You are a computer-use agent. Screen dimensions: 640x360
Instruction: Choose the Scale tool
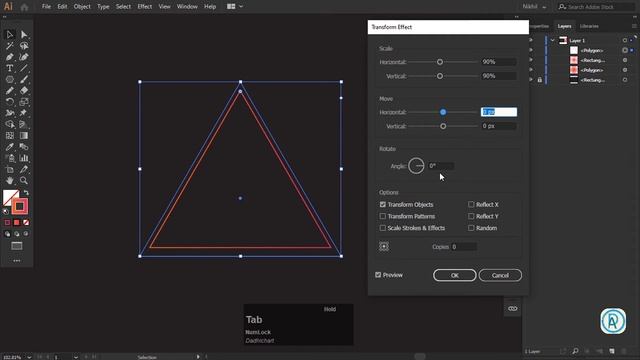(24, 102)
